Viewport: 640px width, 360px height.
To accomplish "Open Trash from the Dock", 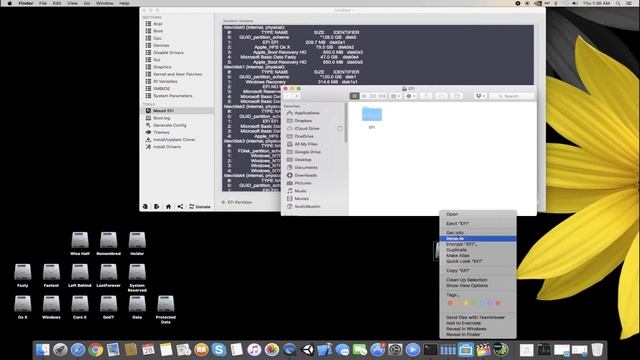I will tap(597, 350).
